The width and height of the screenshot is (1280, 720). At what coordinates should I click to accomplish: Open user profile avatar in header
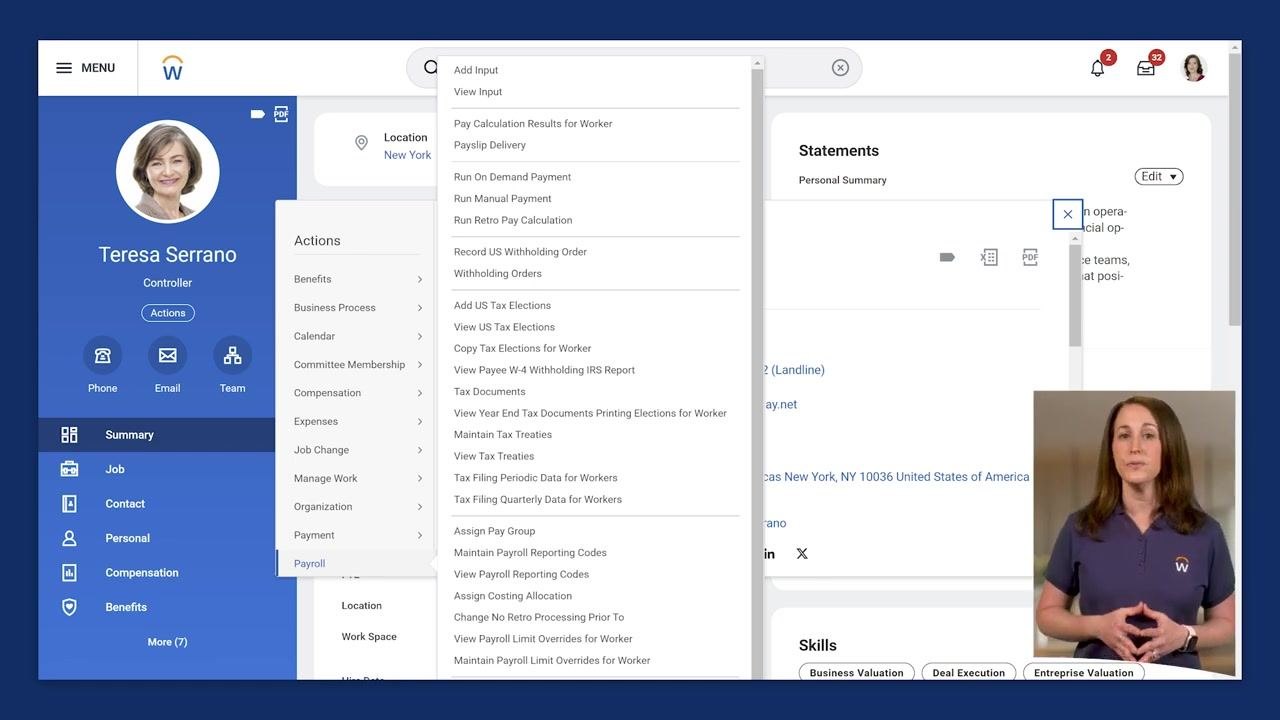click(x=1194, y=68)
